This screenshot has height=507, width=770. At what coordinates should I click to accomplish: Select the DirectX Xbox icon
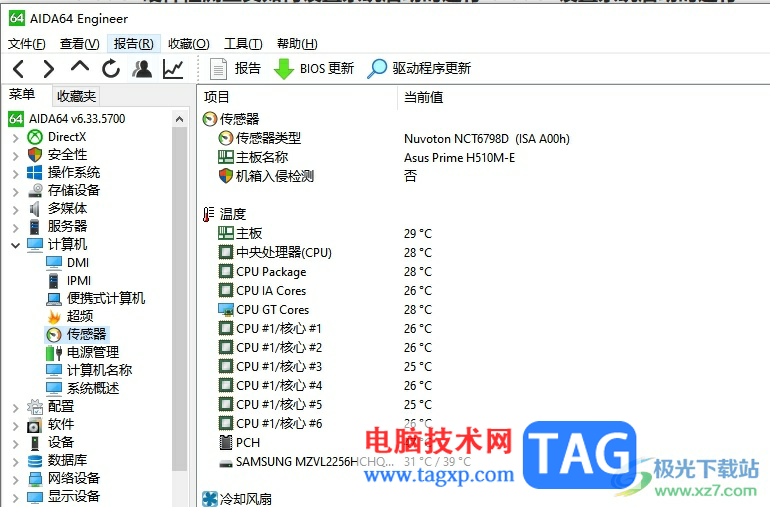click(x=35, y=137)
